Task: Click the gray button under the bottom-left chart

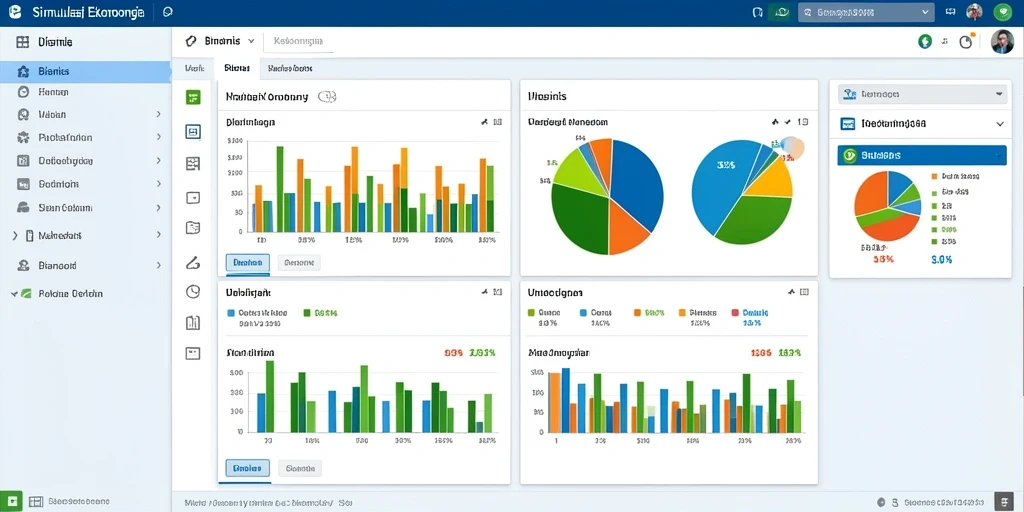Action: coord(300,468)
